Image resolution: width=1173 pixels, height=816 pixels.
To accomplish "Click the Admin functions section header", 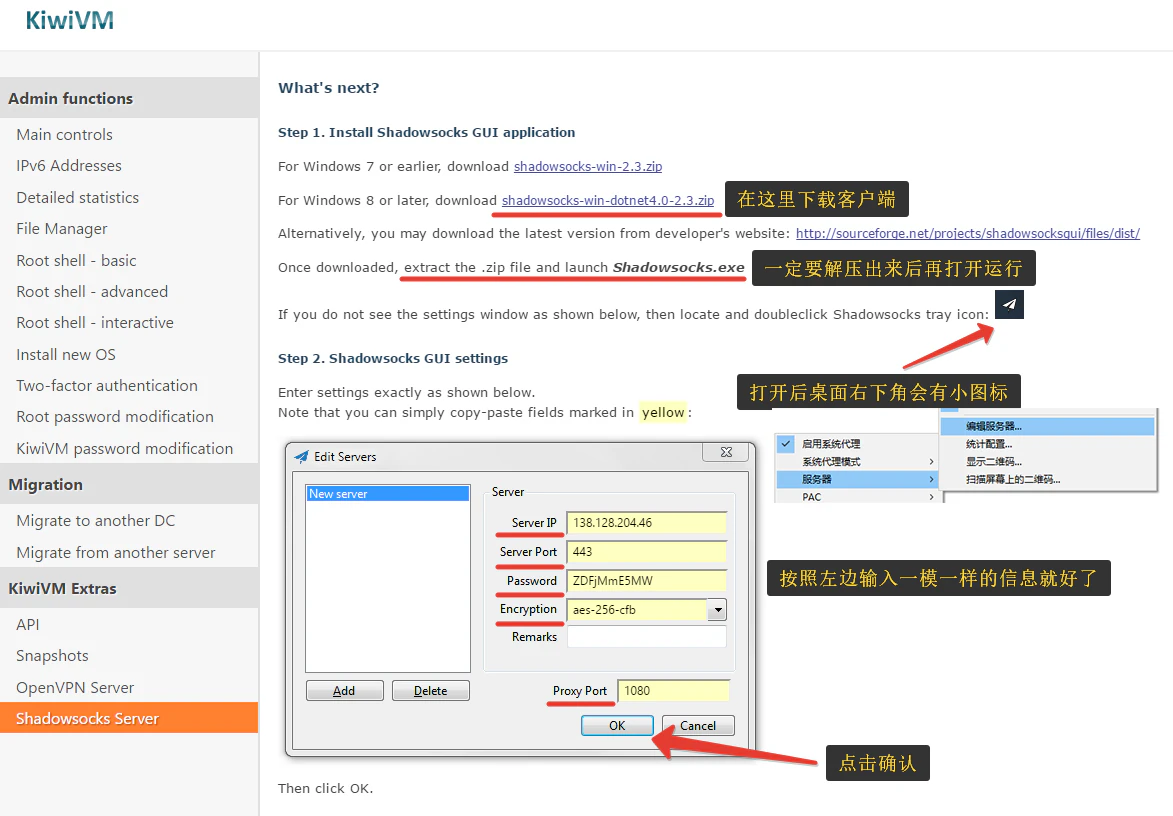I will pos(129,98).
